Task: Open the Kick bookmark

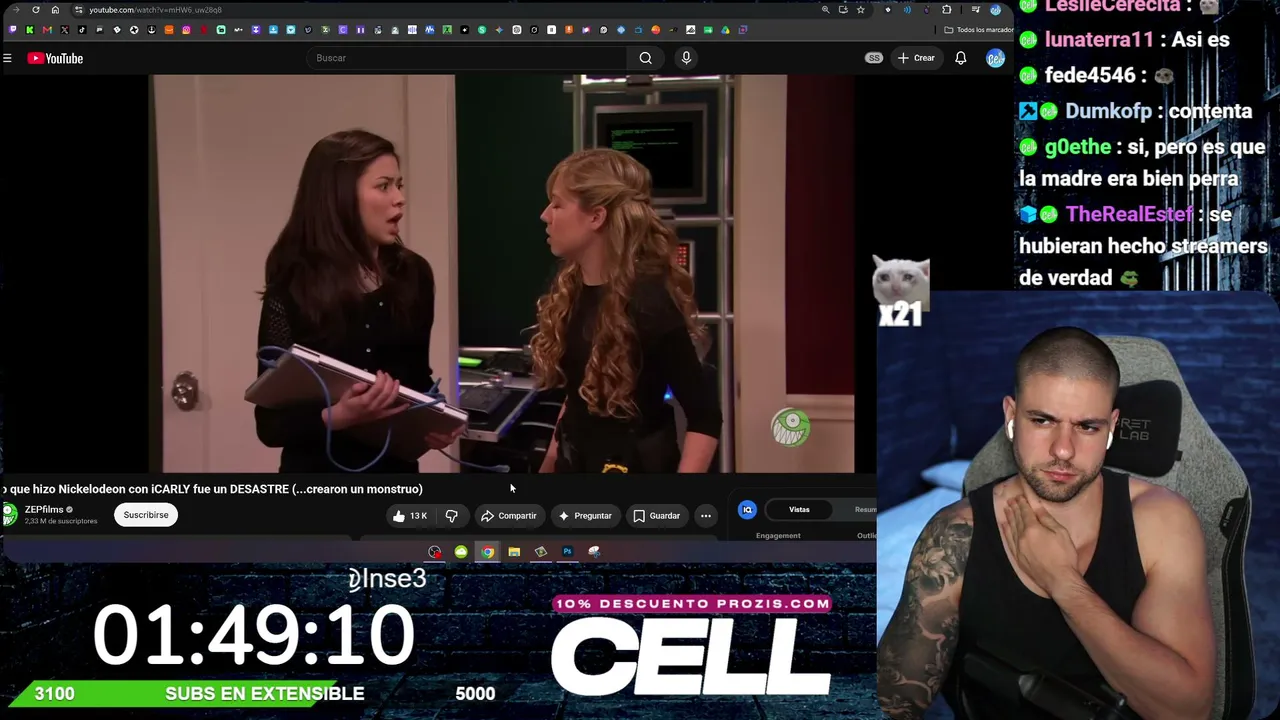Action: tap(29, 30)
